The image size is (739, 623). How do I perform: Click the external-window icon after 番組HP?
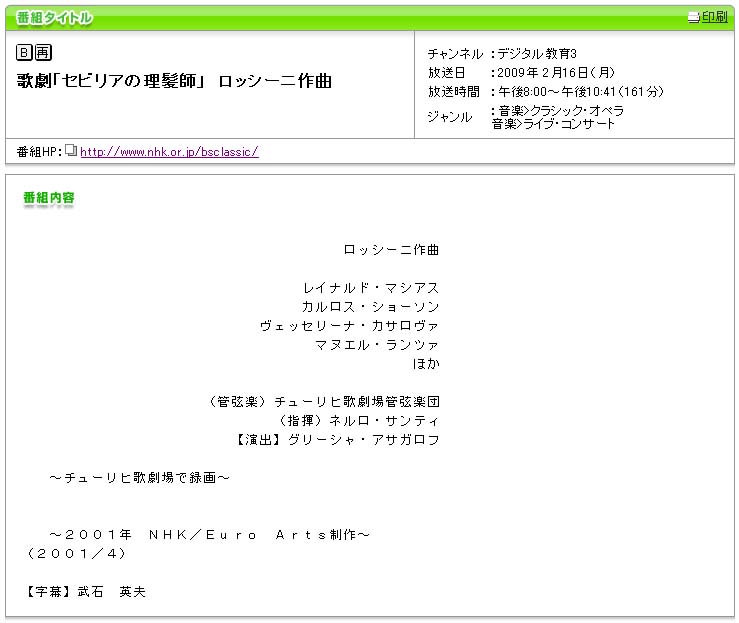[x=71, y=150]
